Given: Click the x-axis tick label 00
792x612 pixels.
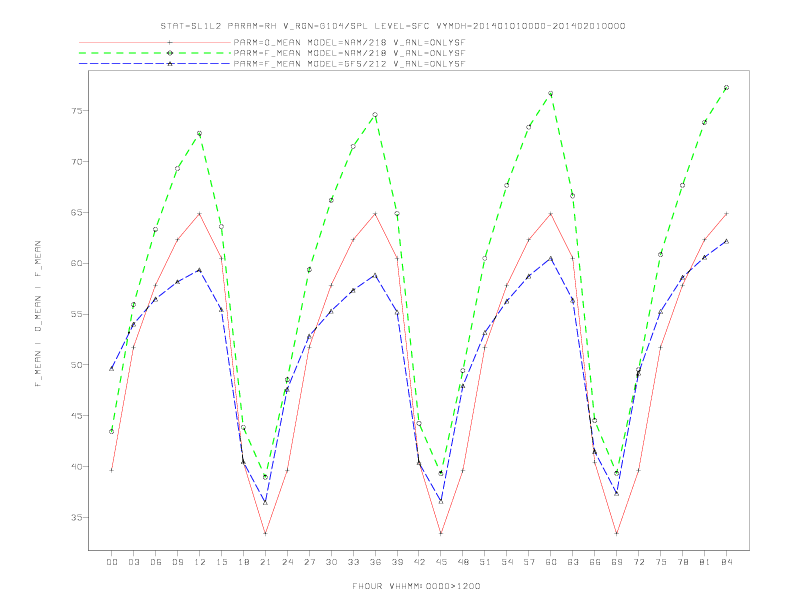Looking at the screenshot, I should (x=112, y=562).
